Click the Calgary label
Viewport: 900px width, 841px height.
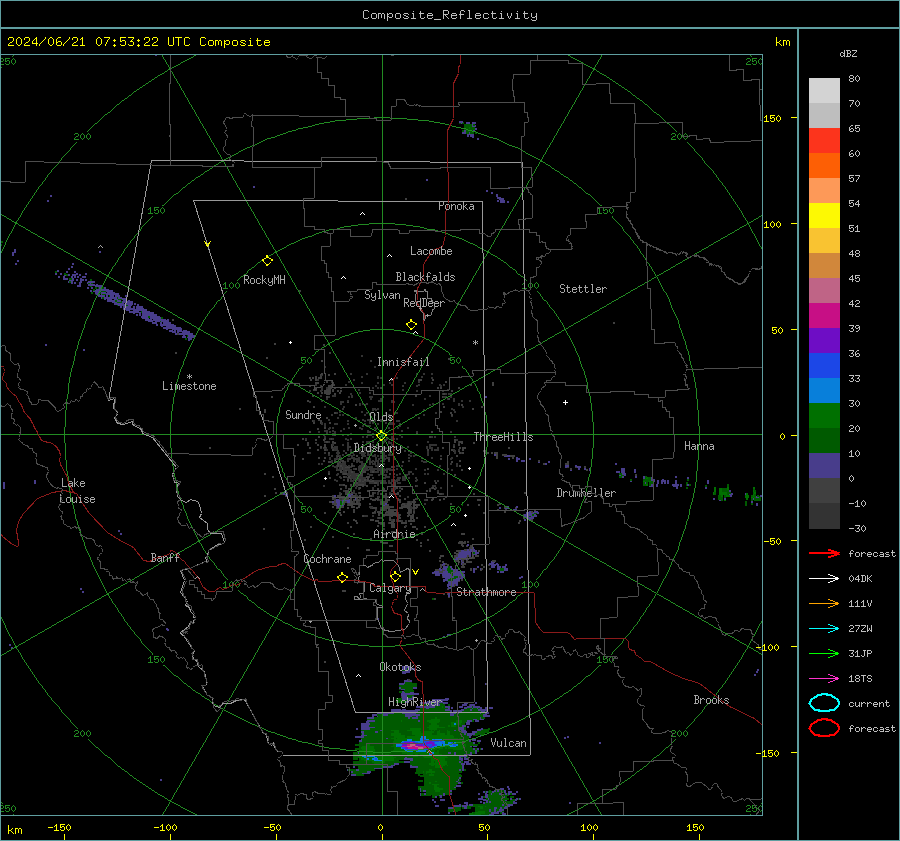click(390, 588)
